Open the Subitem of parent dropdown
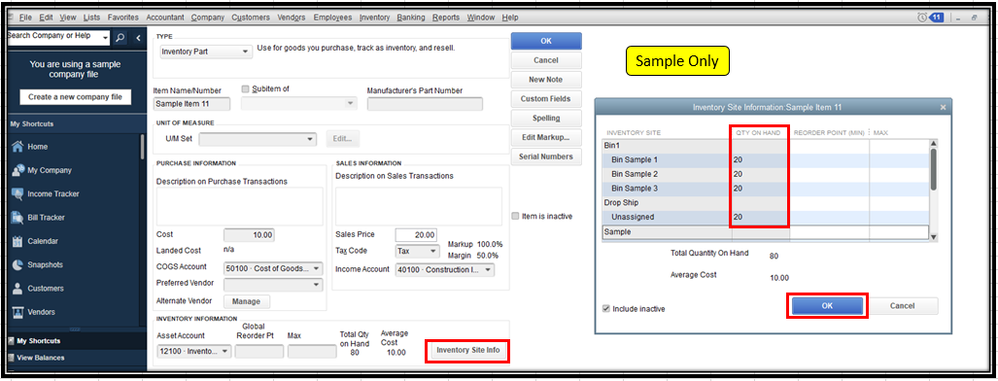This screenshot has width=998, height=381. tap(299, 104)
